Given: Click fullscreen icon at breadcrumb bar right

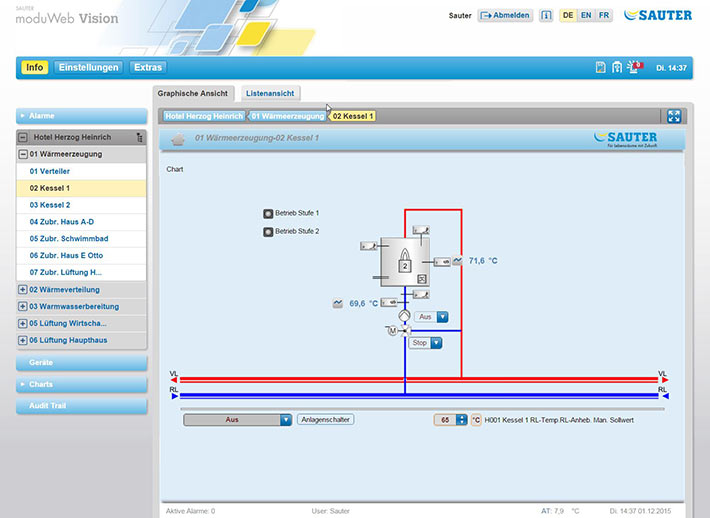Looking at the screenshot, I should tap(674, 116).
